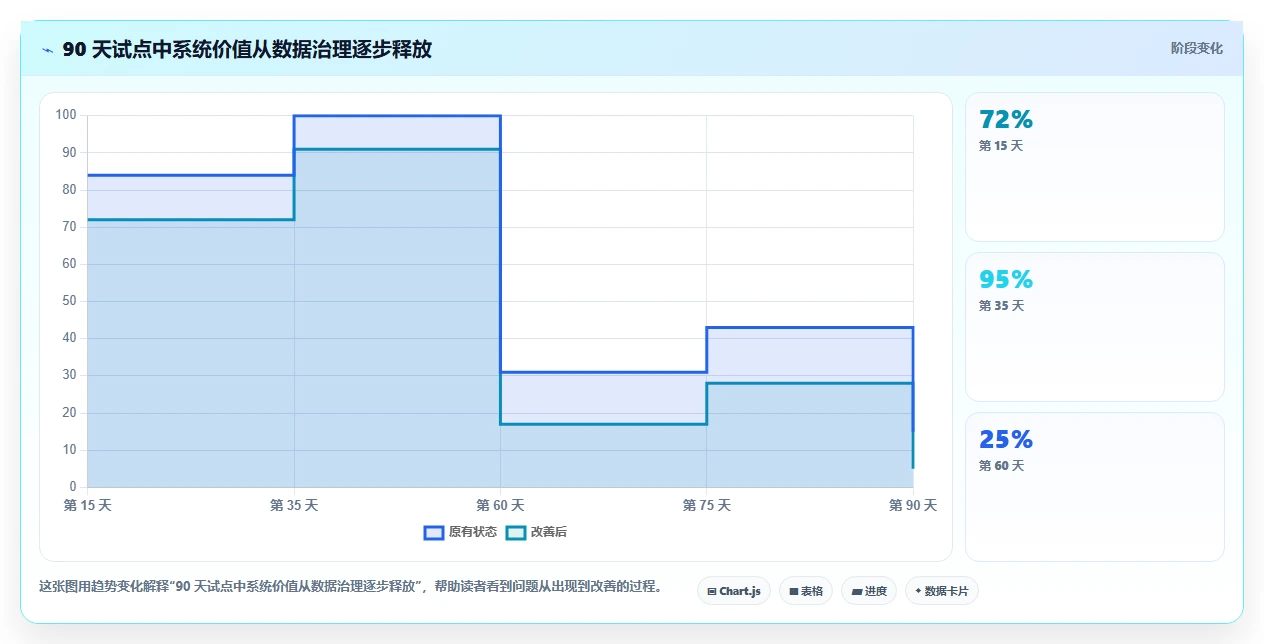Click the description text below the chart
1264x644 pixels.
[350, 587]
